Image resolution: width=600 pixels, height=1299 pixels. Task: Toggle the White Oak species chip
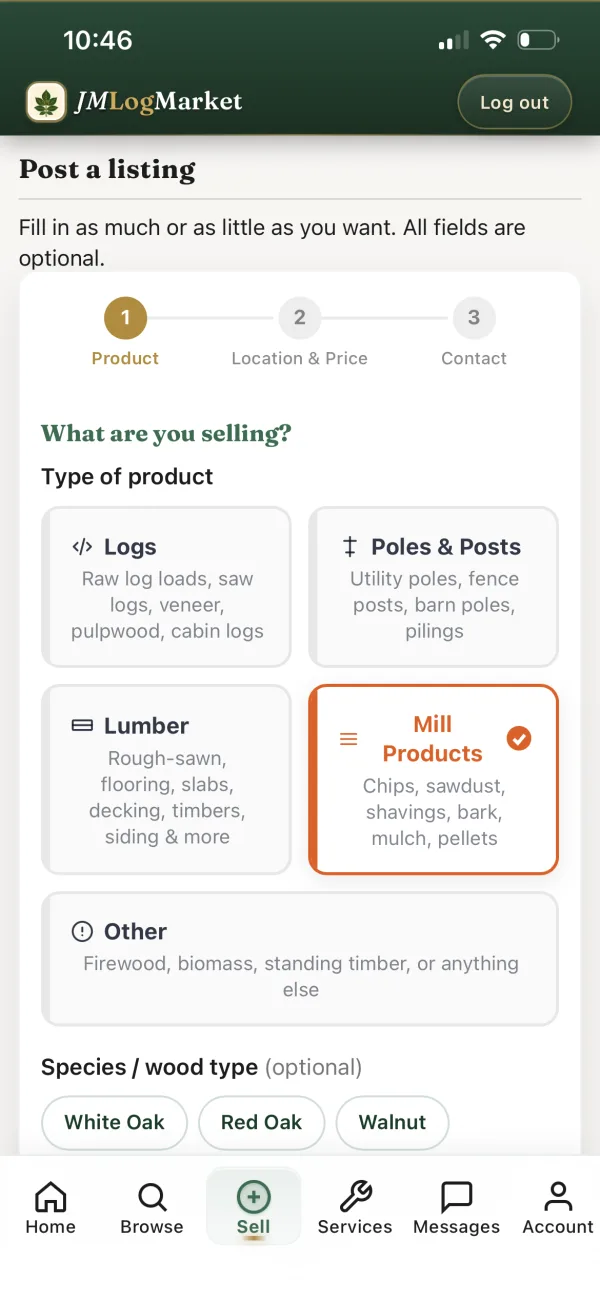(x=114, y=1122)
